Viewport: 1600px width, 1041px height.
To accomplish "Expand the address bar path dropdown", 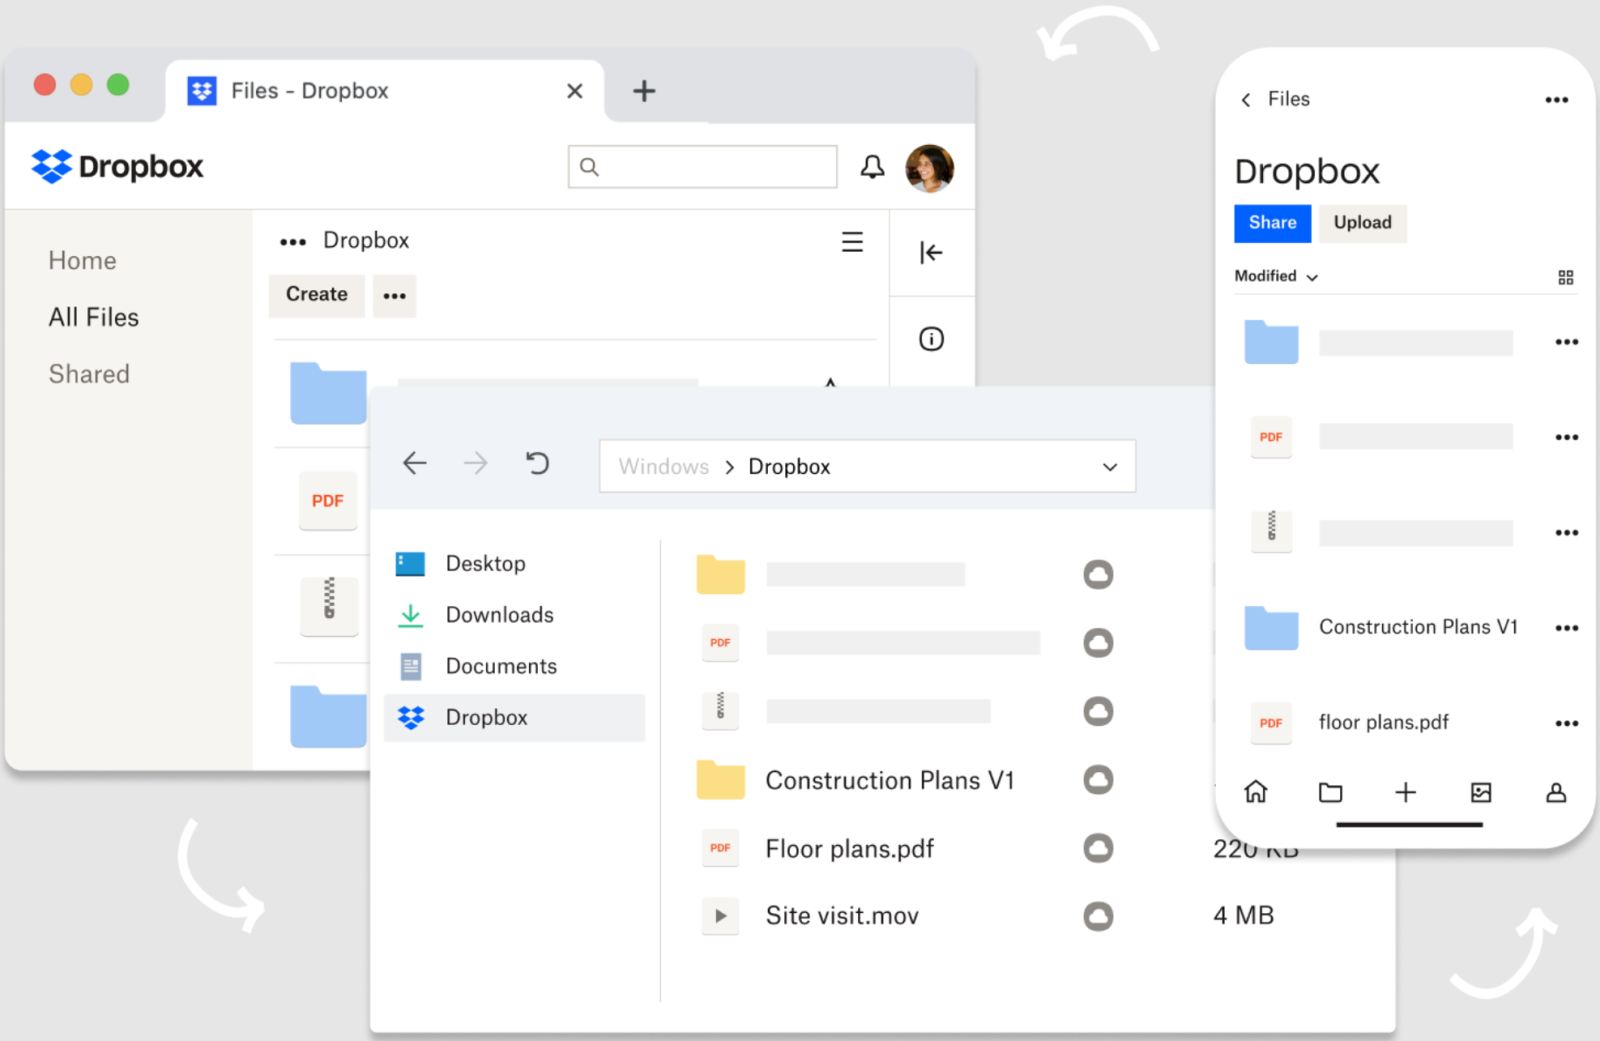I will pyautogui.click(x=1109, y=467).
